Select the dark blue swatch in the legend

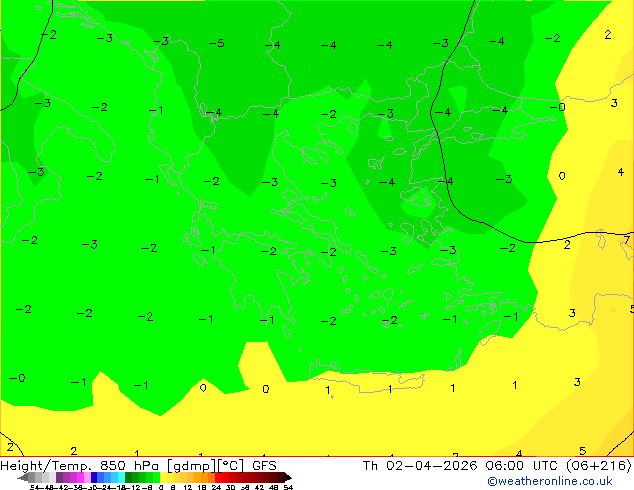click(94, 477)
